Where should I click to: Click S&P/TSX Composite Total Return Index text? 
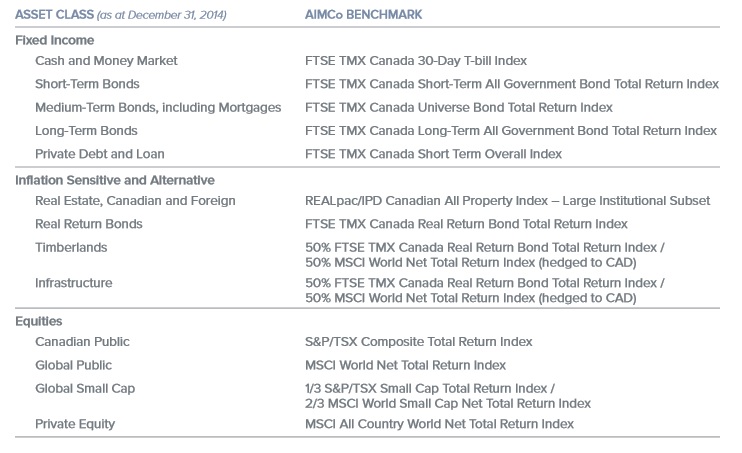(419, 342)
